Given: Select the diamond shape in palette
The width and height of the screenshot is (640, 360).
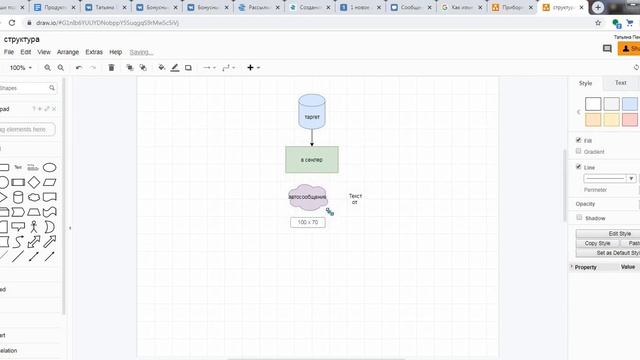Looking at the screenshot, I should coord(34,182).
